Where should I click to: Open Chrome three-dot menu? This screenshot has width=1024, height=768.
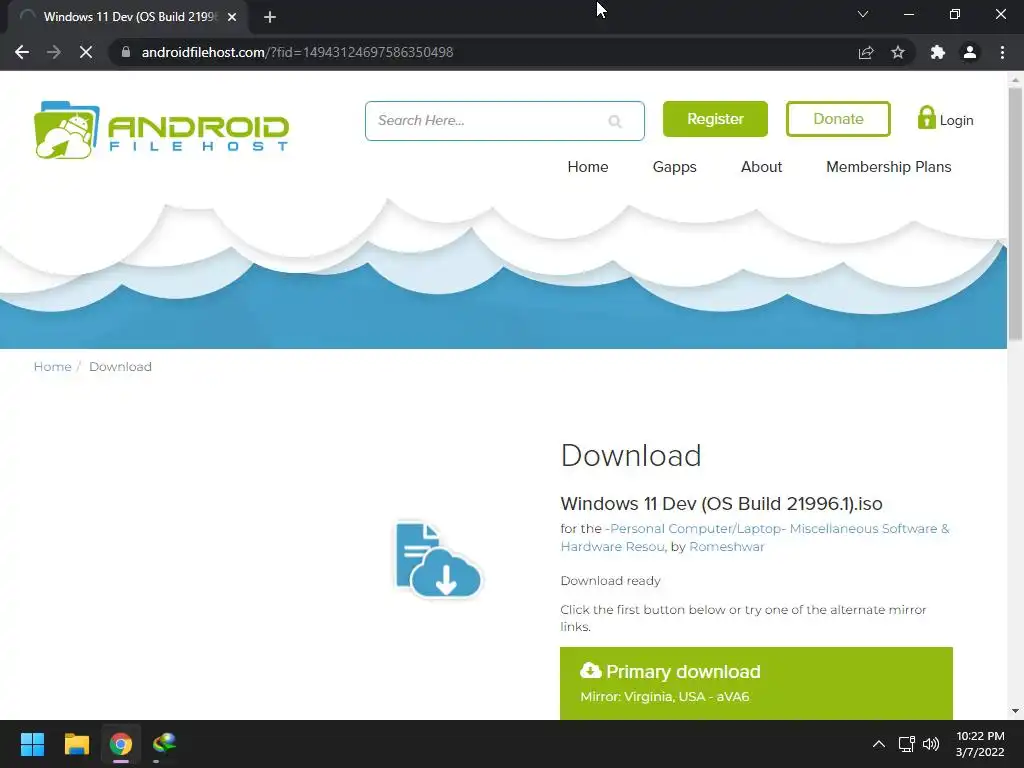pos(1002,52)
